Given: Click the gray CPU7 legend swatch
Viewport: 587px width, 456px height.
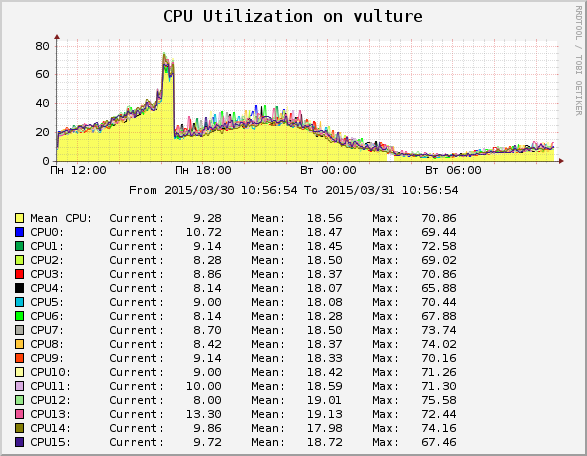Looking at the screenshot, I should 19,330.
